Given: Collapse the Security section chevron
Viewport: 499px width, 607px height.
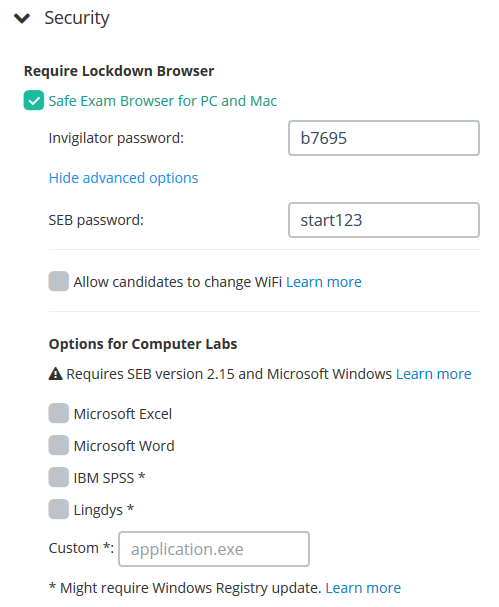Looking at the screenshot, I should click(22, 18).
